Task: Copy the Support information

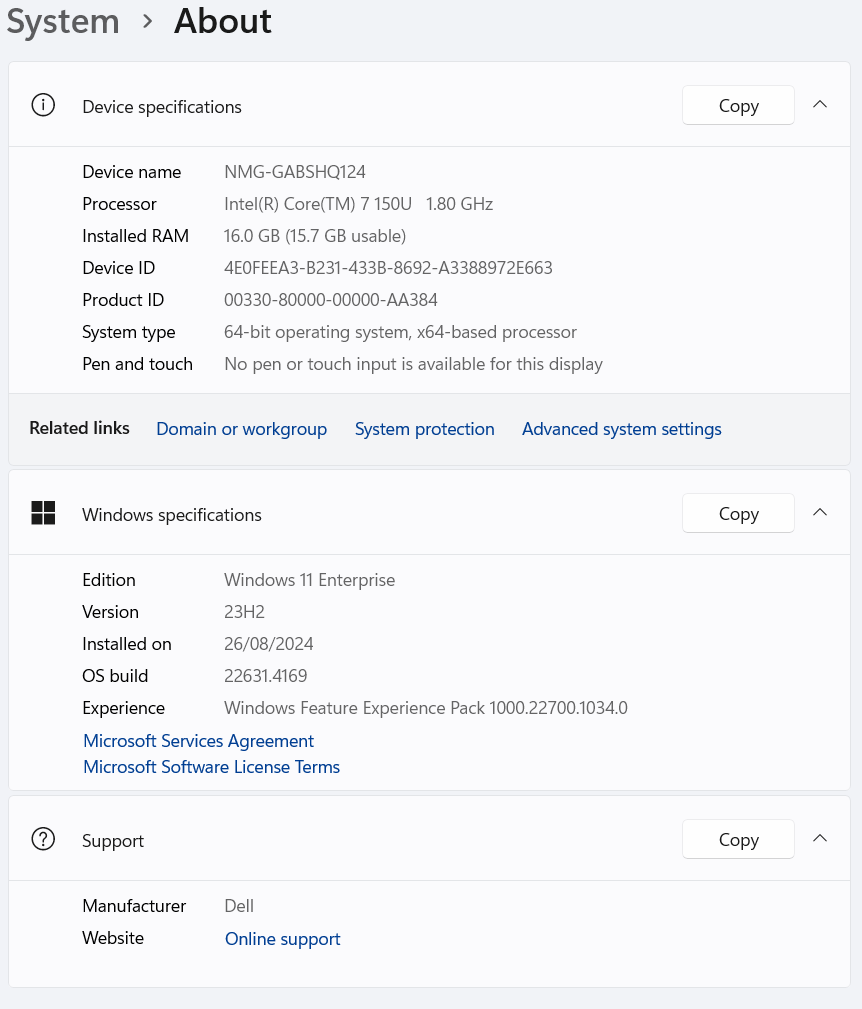Action: click(738, 839)
